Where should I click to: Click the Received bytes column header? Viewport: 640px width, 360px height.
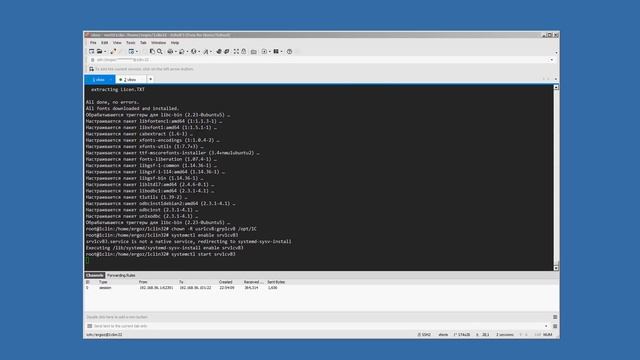tap(253, 282)
